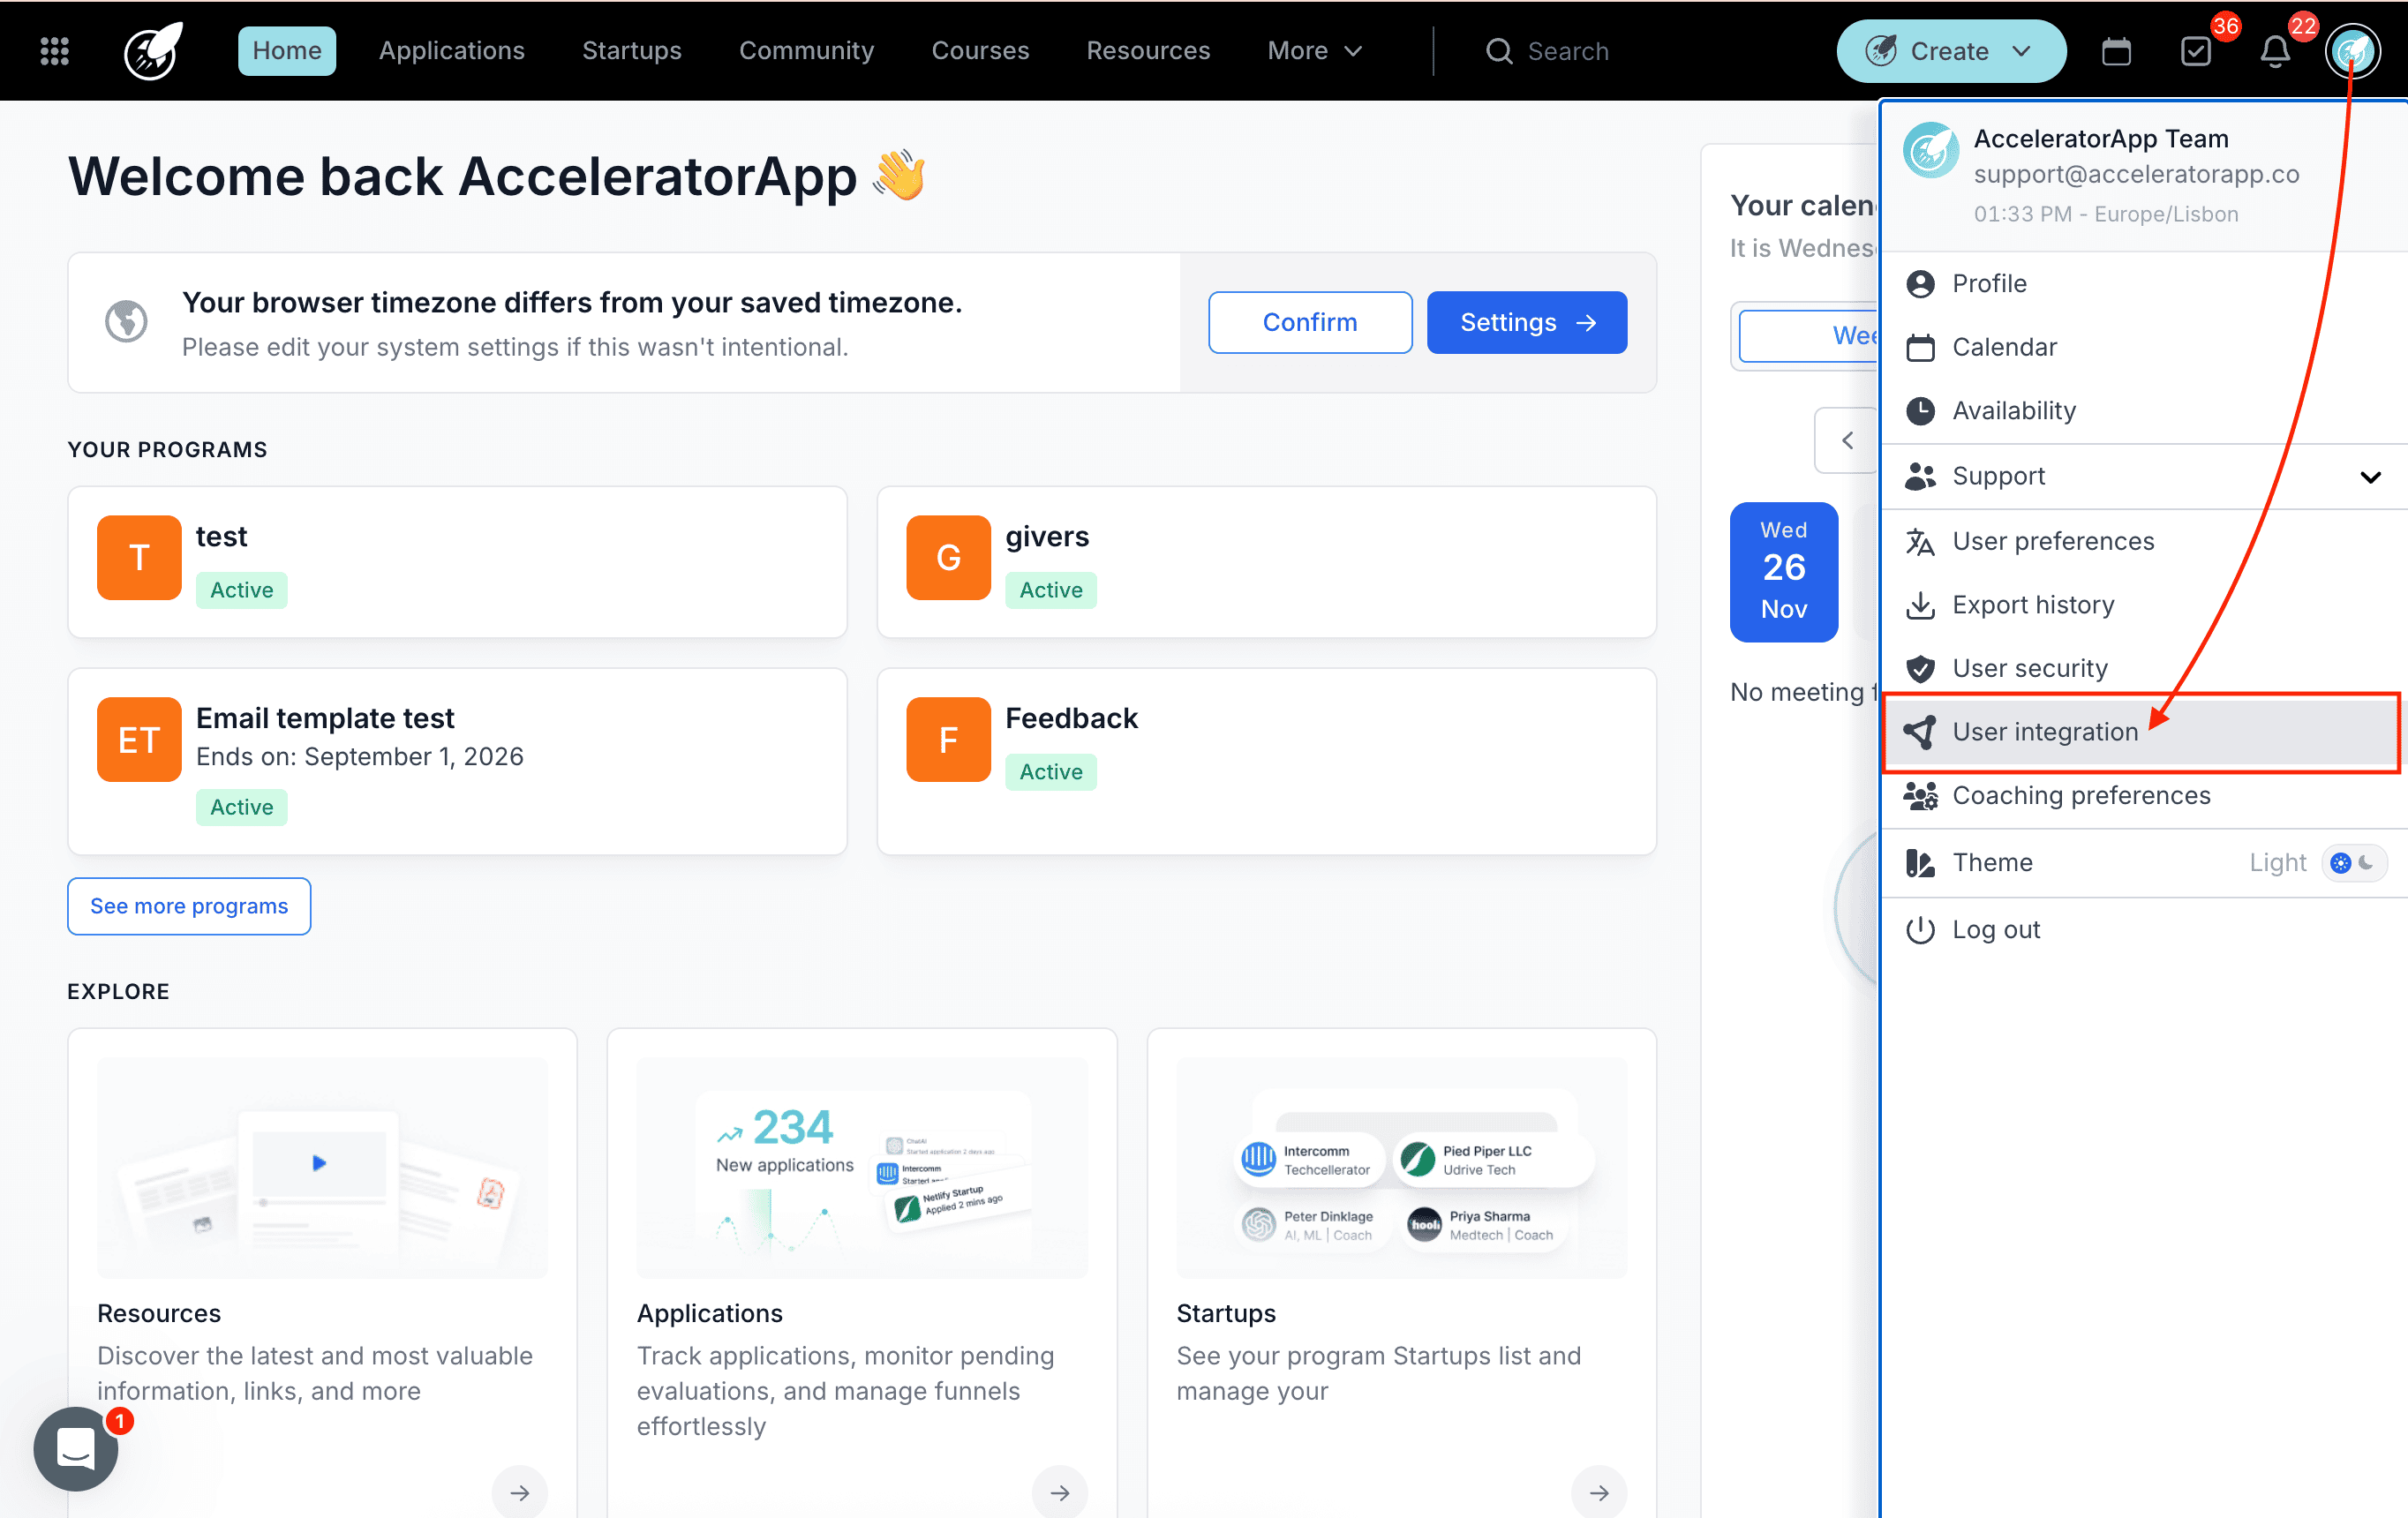Select the Wed 26 Nov date tile
The image size is (2408, 1518).
point(1783,571)
